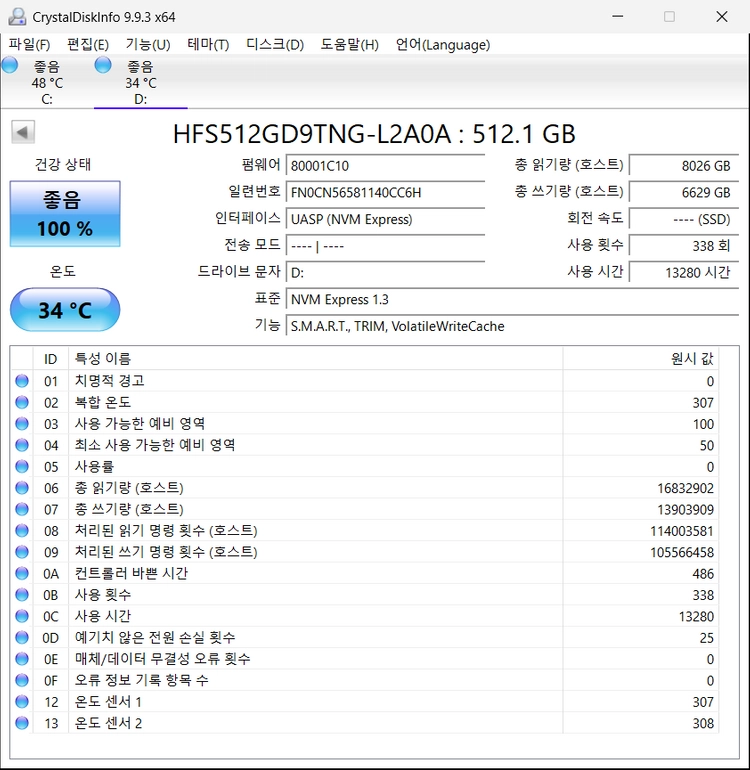750x770 pixels.
Task: Click status orb for attribute 05 사용률
Action: [x=22, y=467]
